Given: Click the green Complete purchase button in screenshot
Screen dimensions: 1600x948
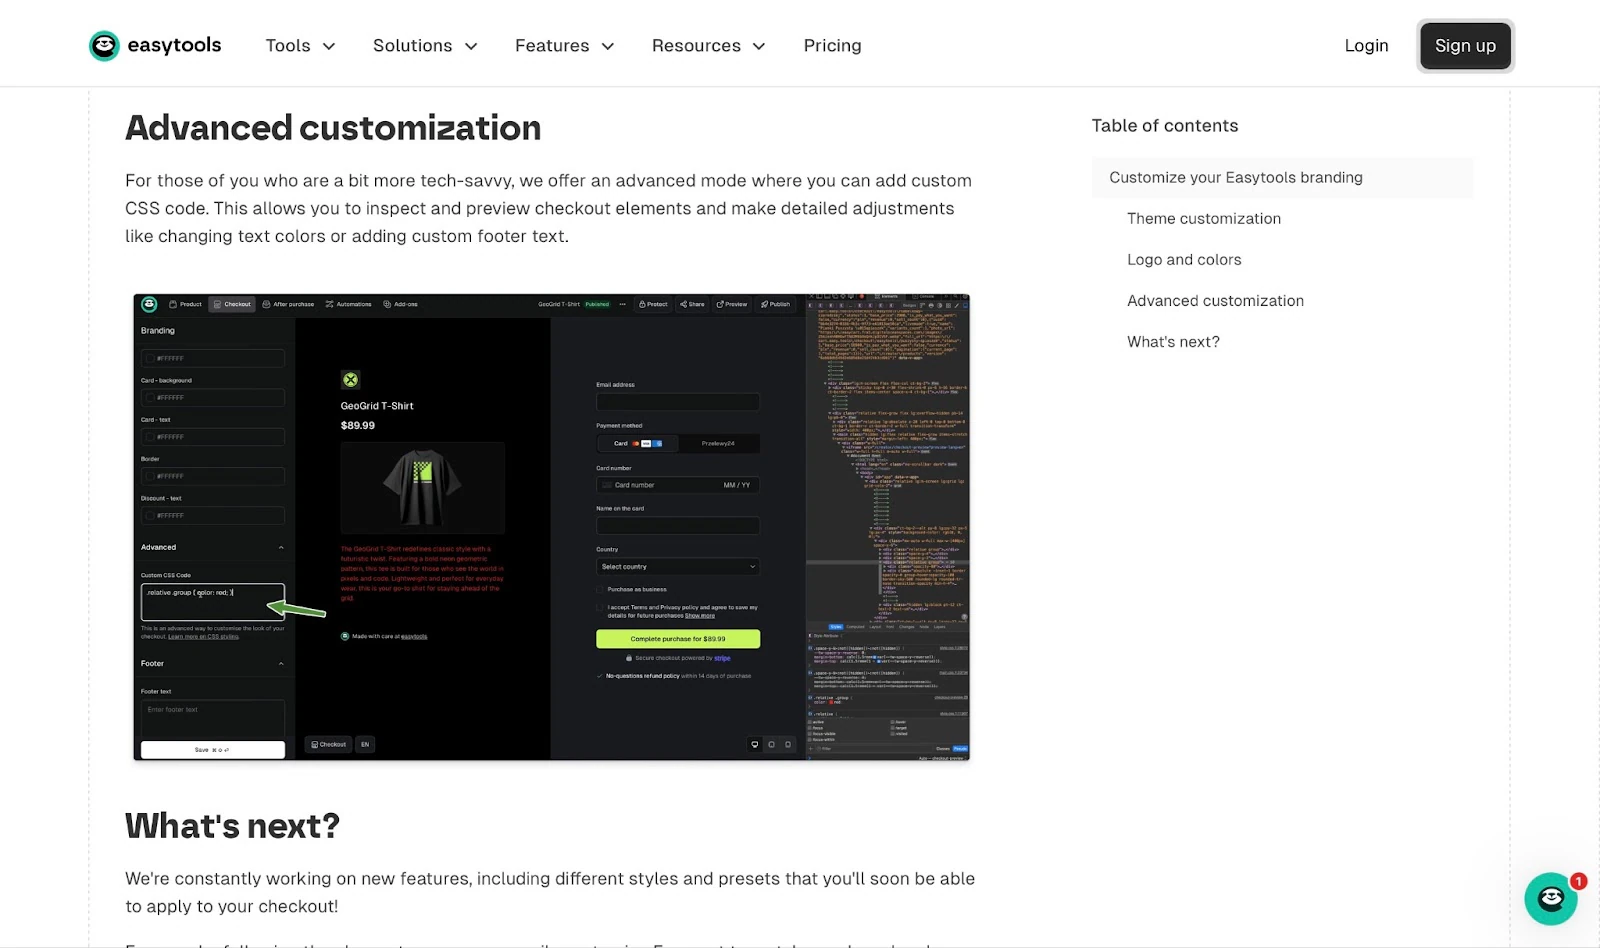Looking at the screenshot, I should (678, 638).
